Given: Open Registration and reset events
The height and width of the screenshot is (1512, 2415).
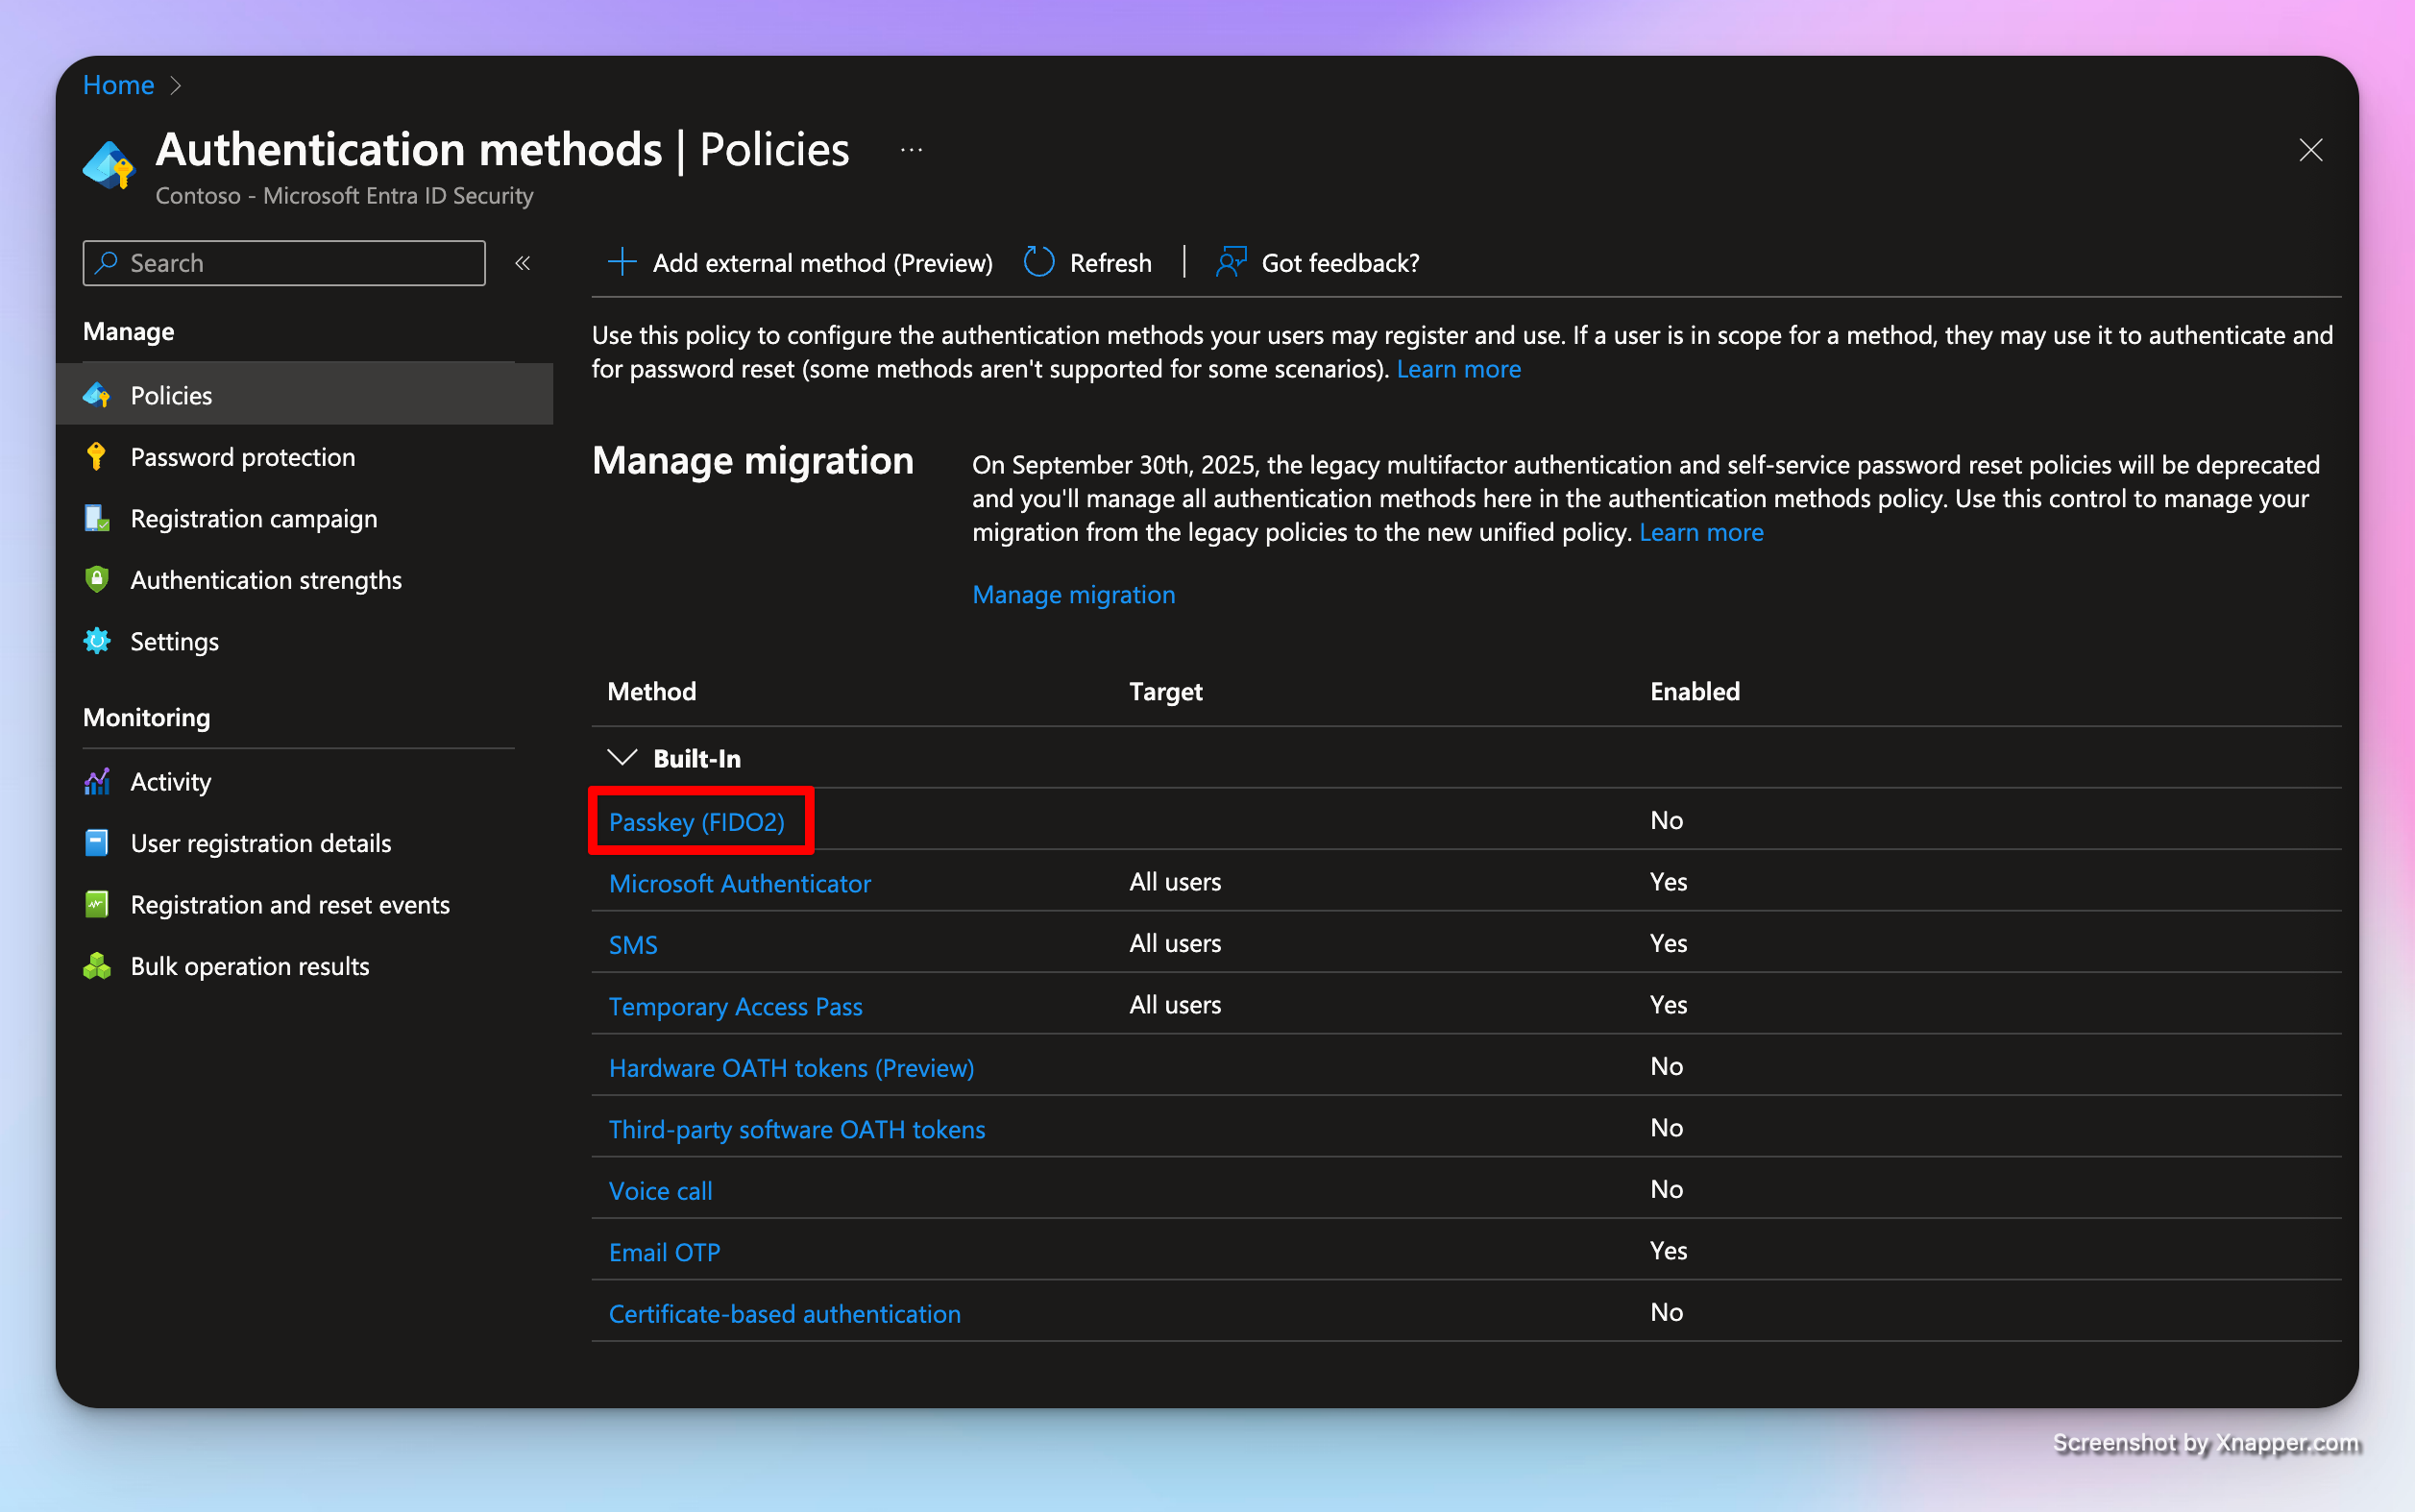Looking at the screenshot, I should coord(290,905).
